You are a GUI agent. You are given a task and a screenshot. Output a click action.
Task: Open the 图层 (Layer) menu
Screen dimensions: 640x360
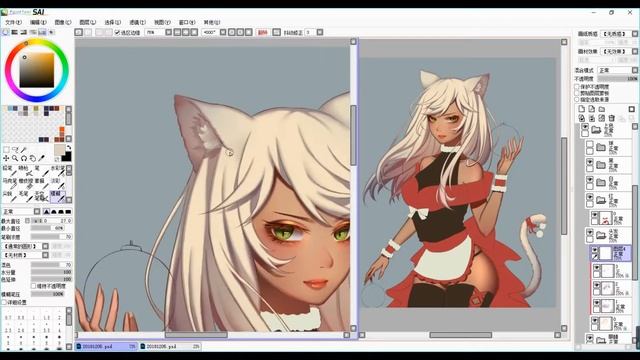87,22
